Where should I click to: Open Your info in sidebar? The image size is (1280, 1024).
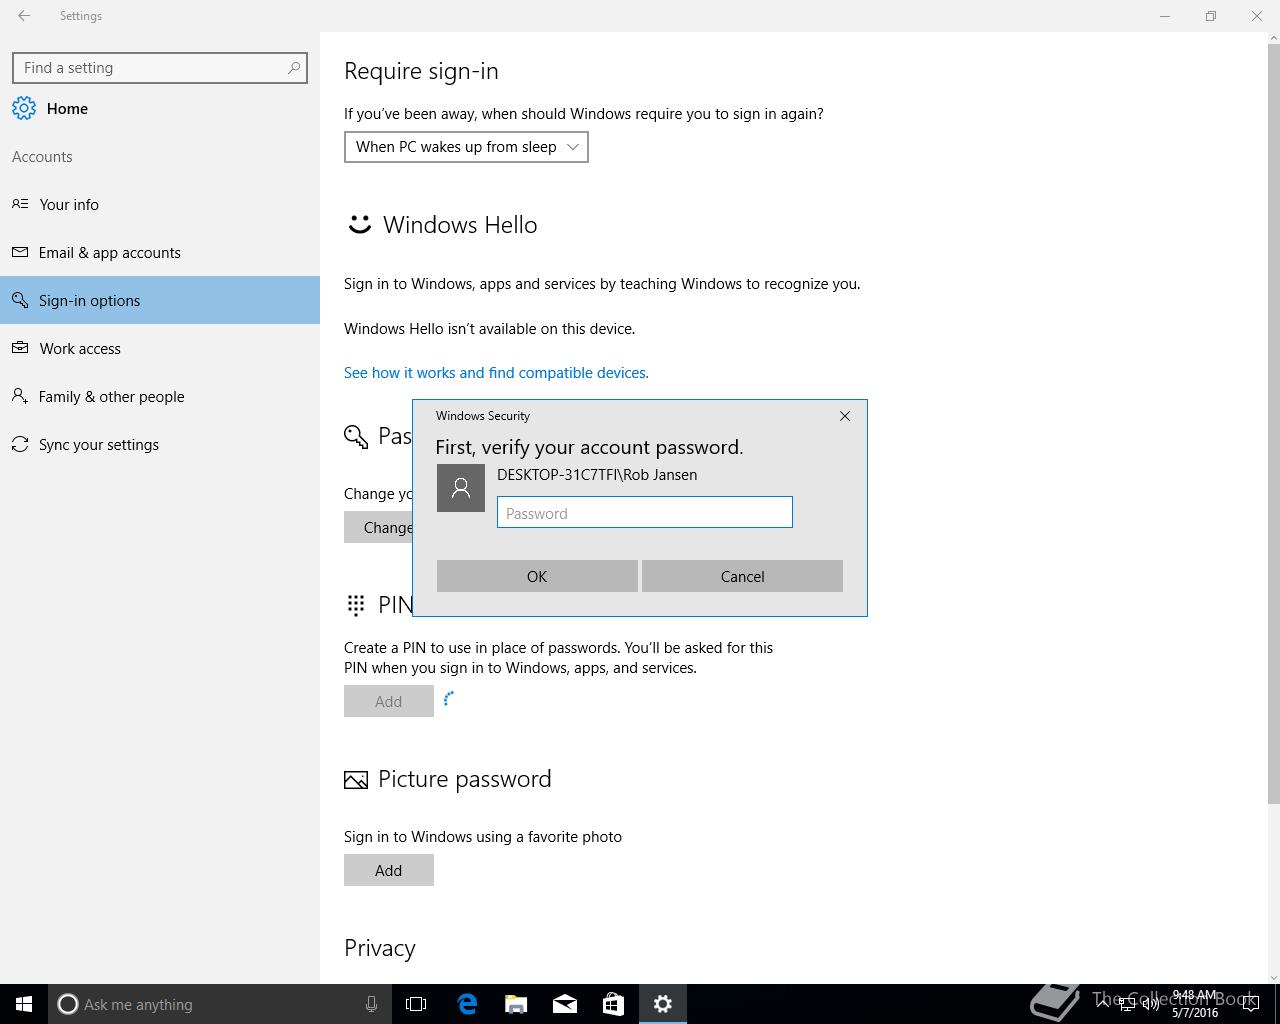tap(160, 204)
